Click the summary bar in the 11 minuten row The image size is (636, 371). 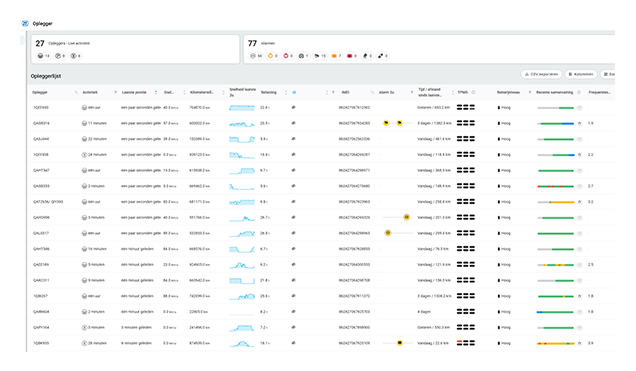pos(556,123)
